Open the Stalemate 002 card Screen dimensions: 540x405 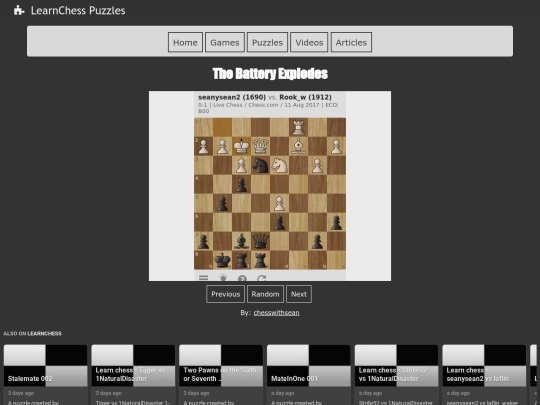(x=45, y=375)
